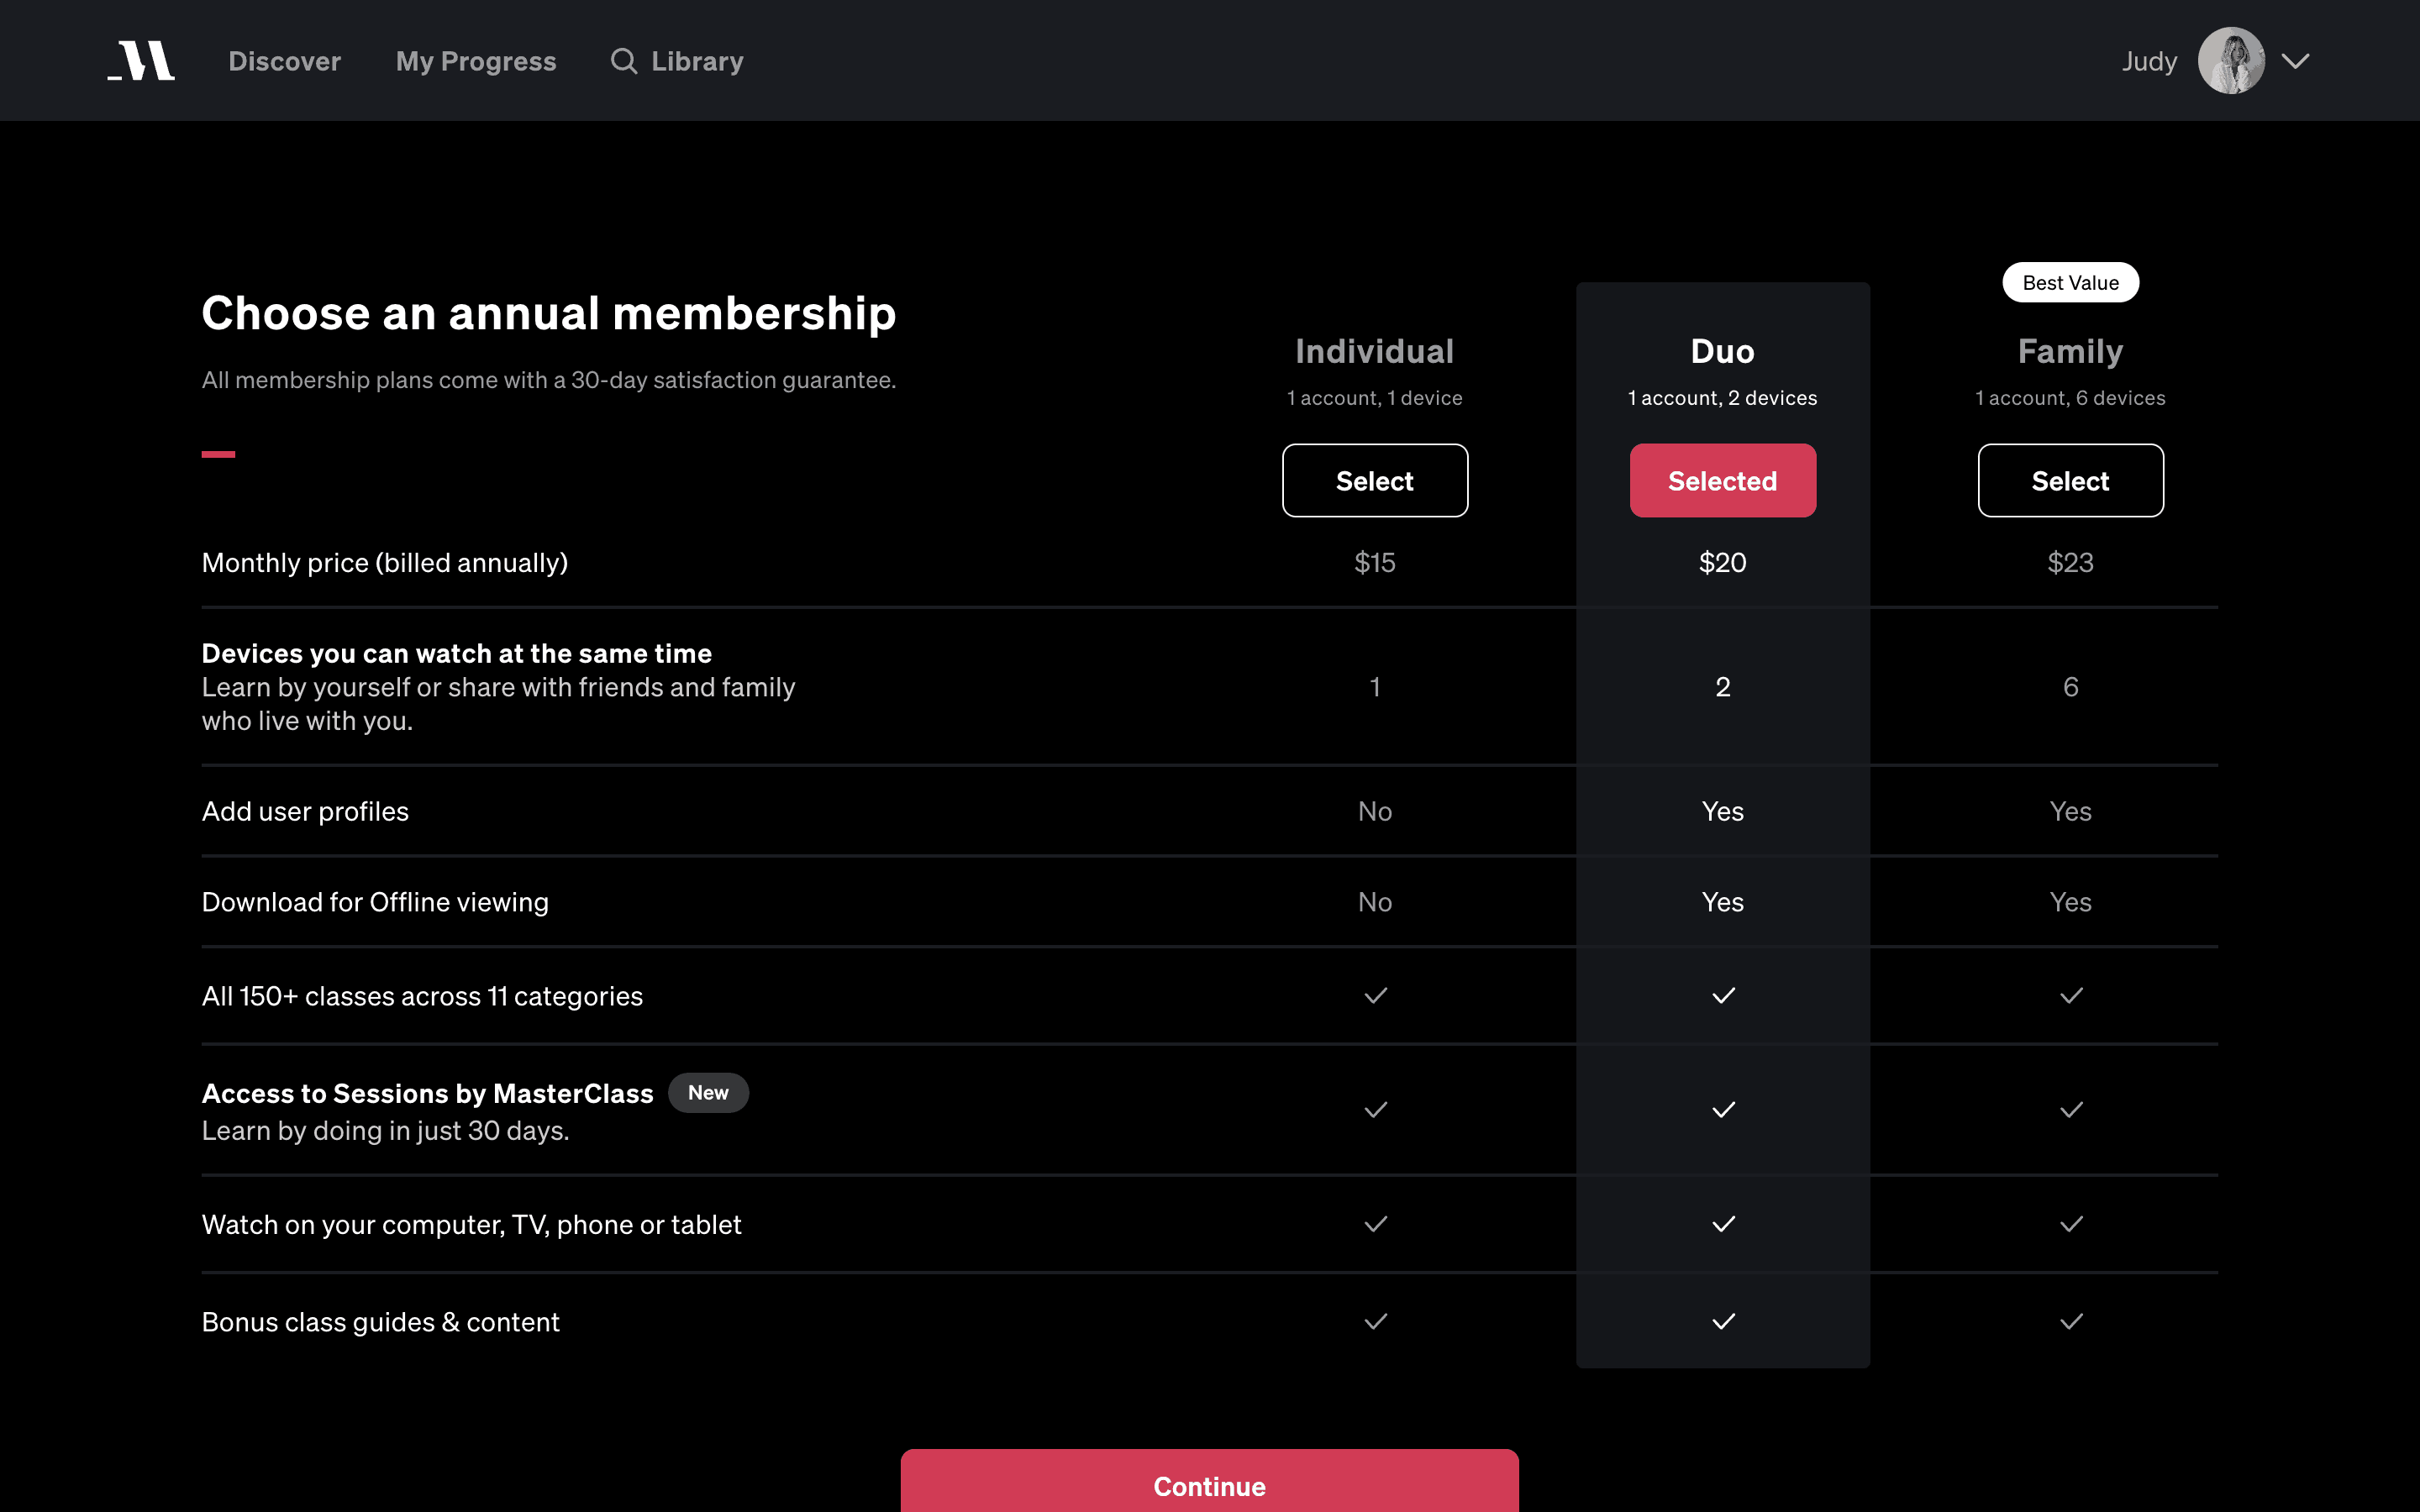This screenshot has width=2420, height=1512.
Task: Go to My Progress
Action: [476, 61]
